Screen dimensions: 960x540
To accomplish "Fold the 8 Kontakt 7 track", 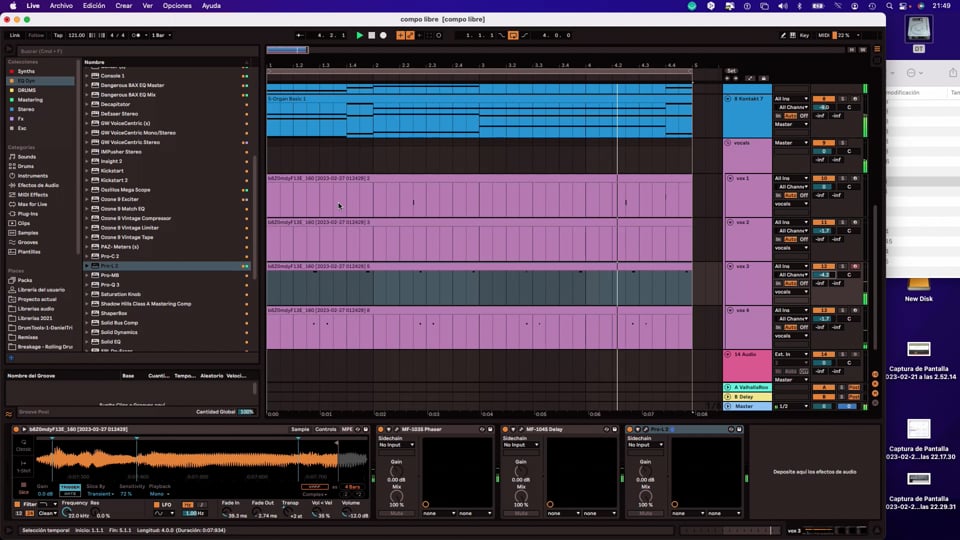I will click(728, 99).
